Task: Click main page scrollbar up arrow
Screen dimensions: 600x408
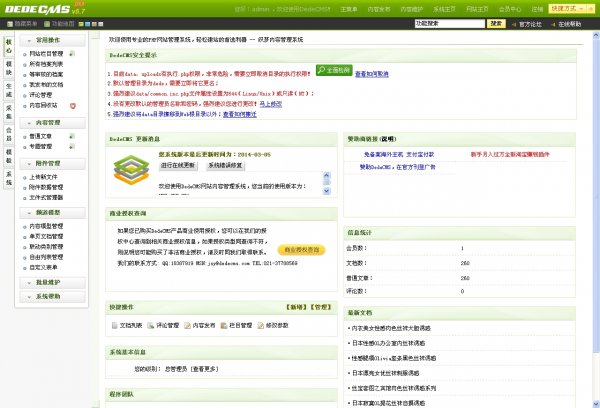Action: click(596, 35)
